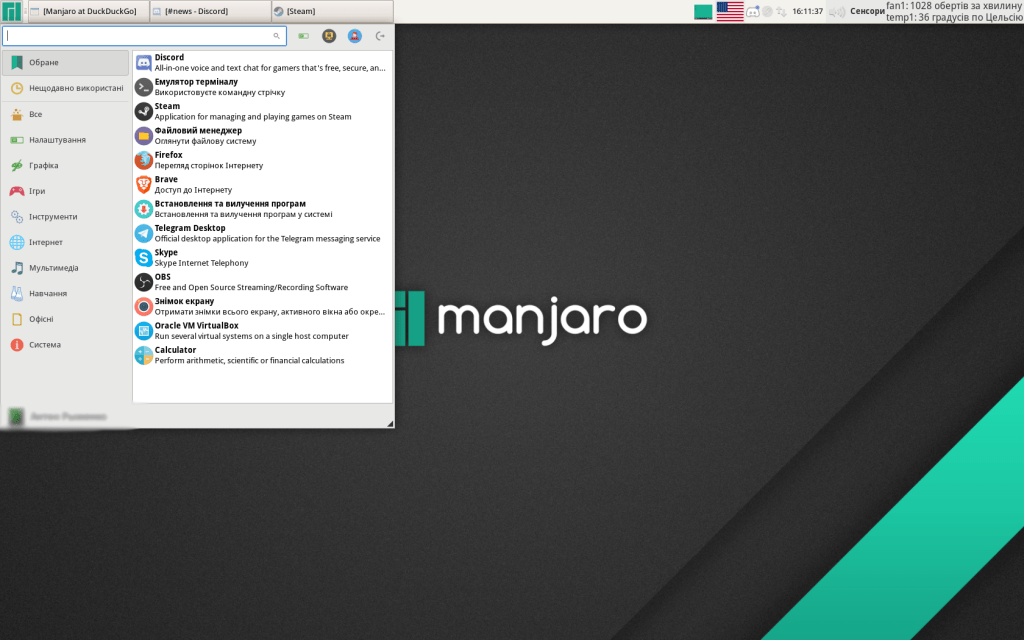Click the green workspace switcher square in panel
The height and width of the screenshot is (640, 1024).
[703, 11]
